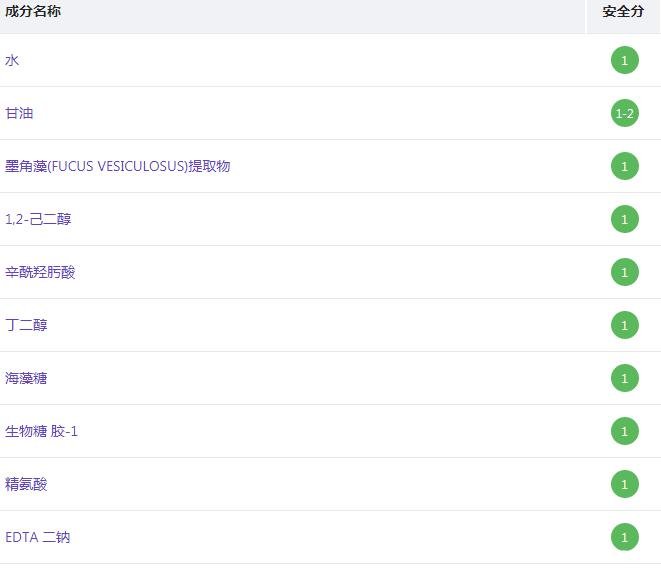Open the 辛酰羟肟酸 ingredient link
Screen dimensions: 661x568
coord(40,272)
